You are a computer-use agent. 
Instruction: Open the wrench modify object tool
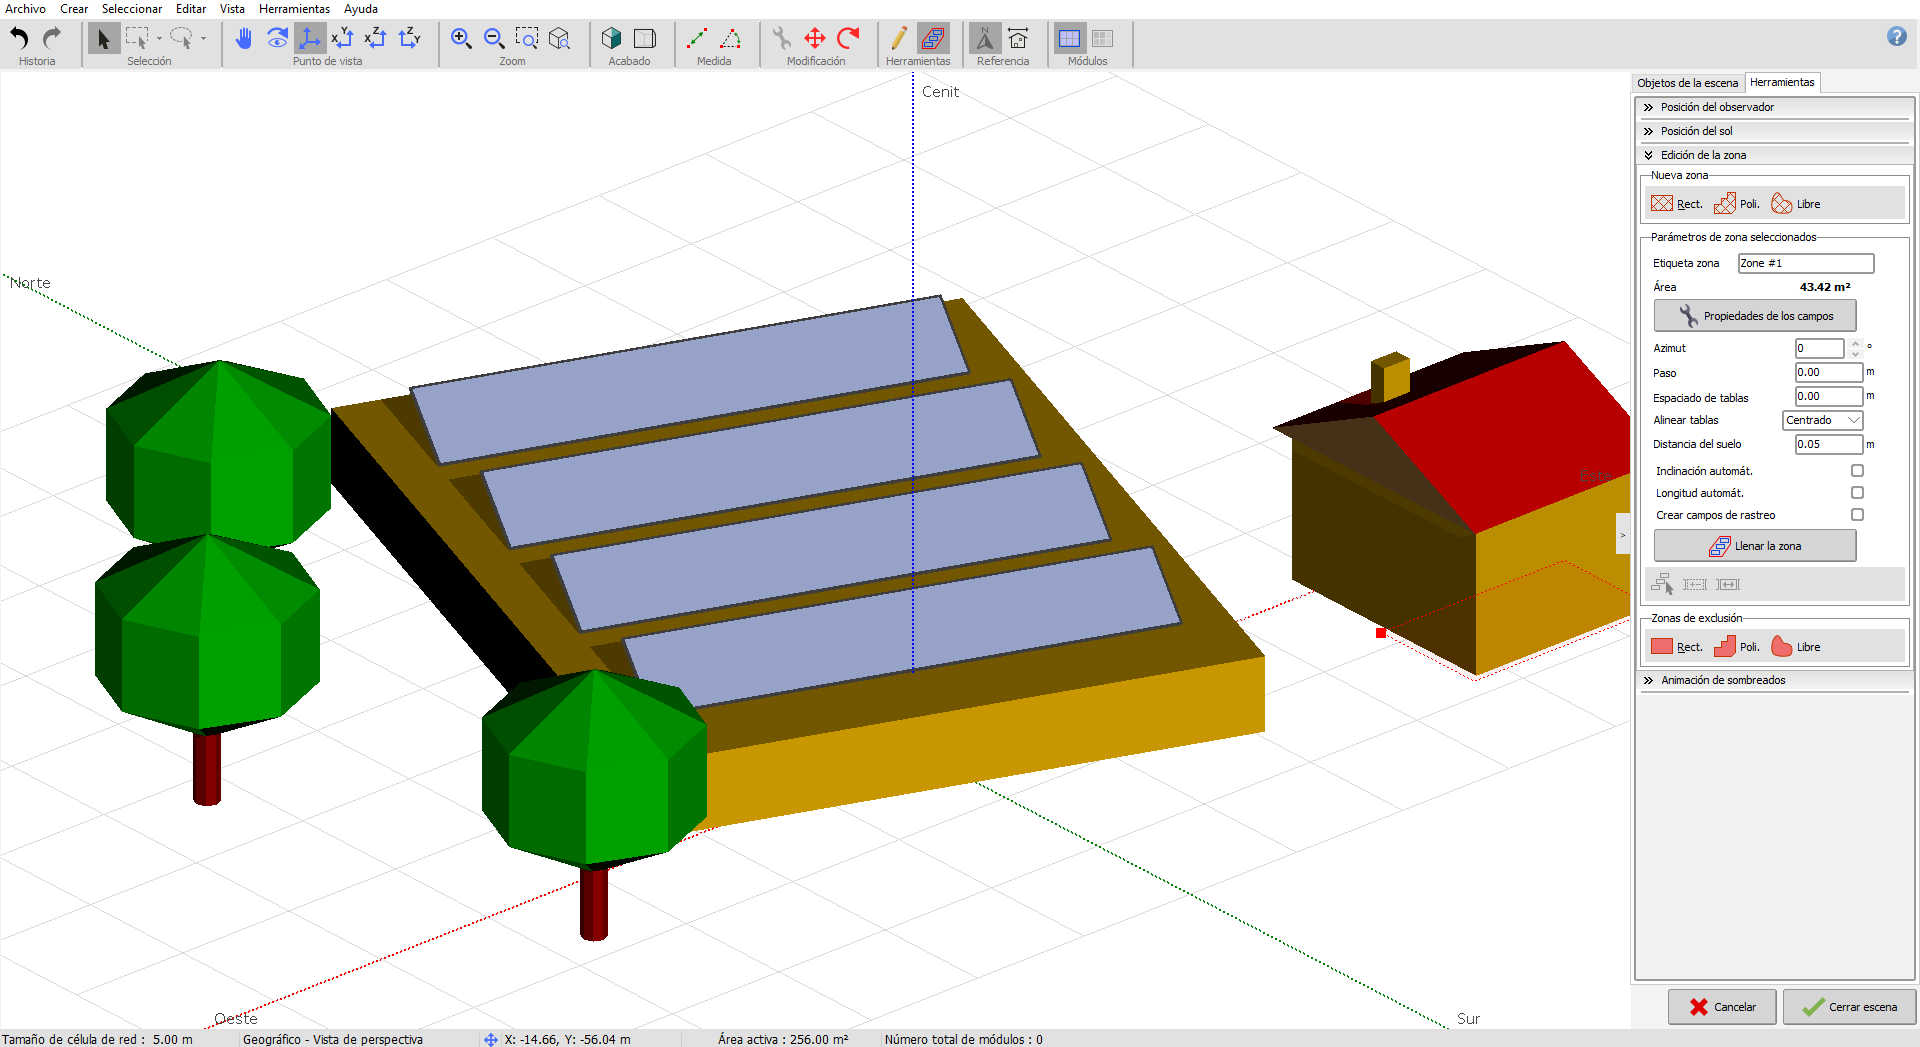[782, 38]
